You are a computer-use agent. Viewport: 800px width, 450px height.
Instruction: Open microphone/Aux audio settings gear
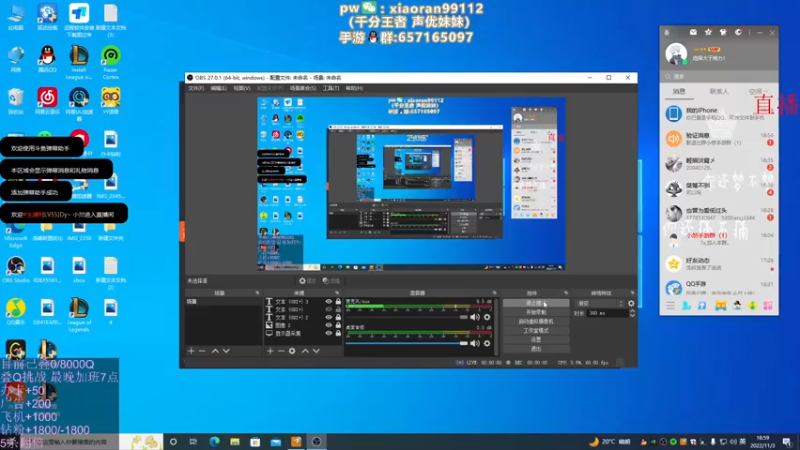487,317
